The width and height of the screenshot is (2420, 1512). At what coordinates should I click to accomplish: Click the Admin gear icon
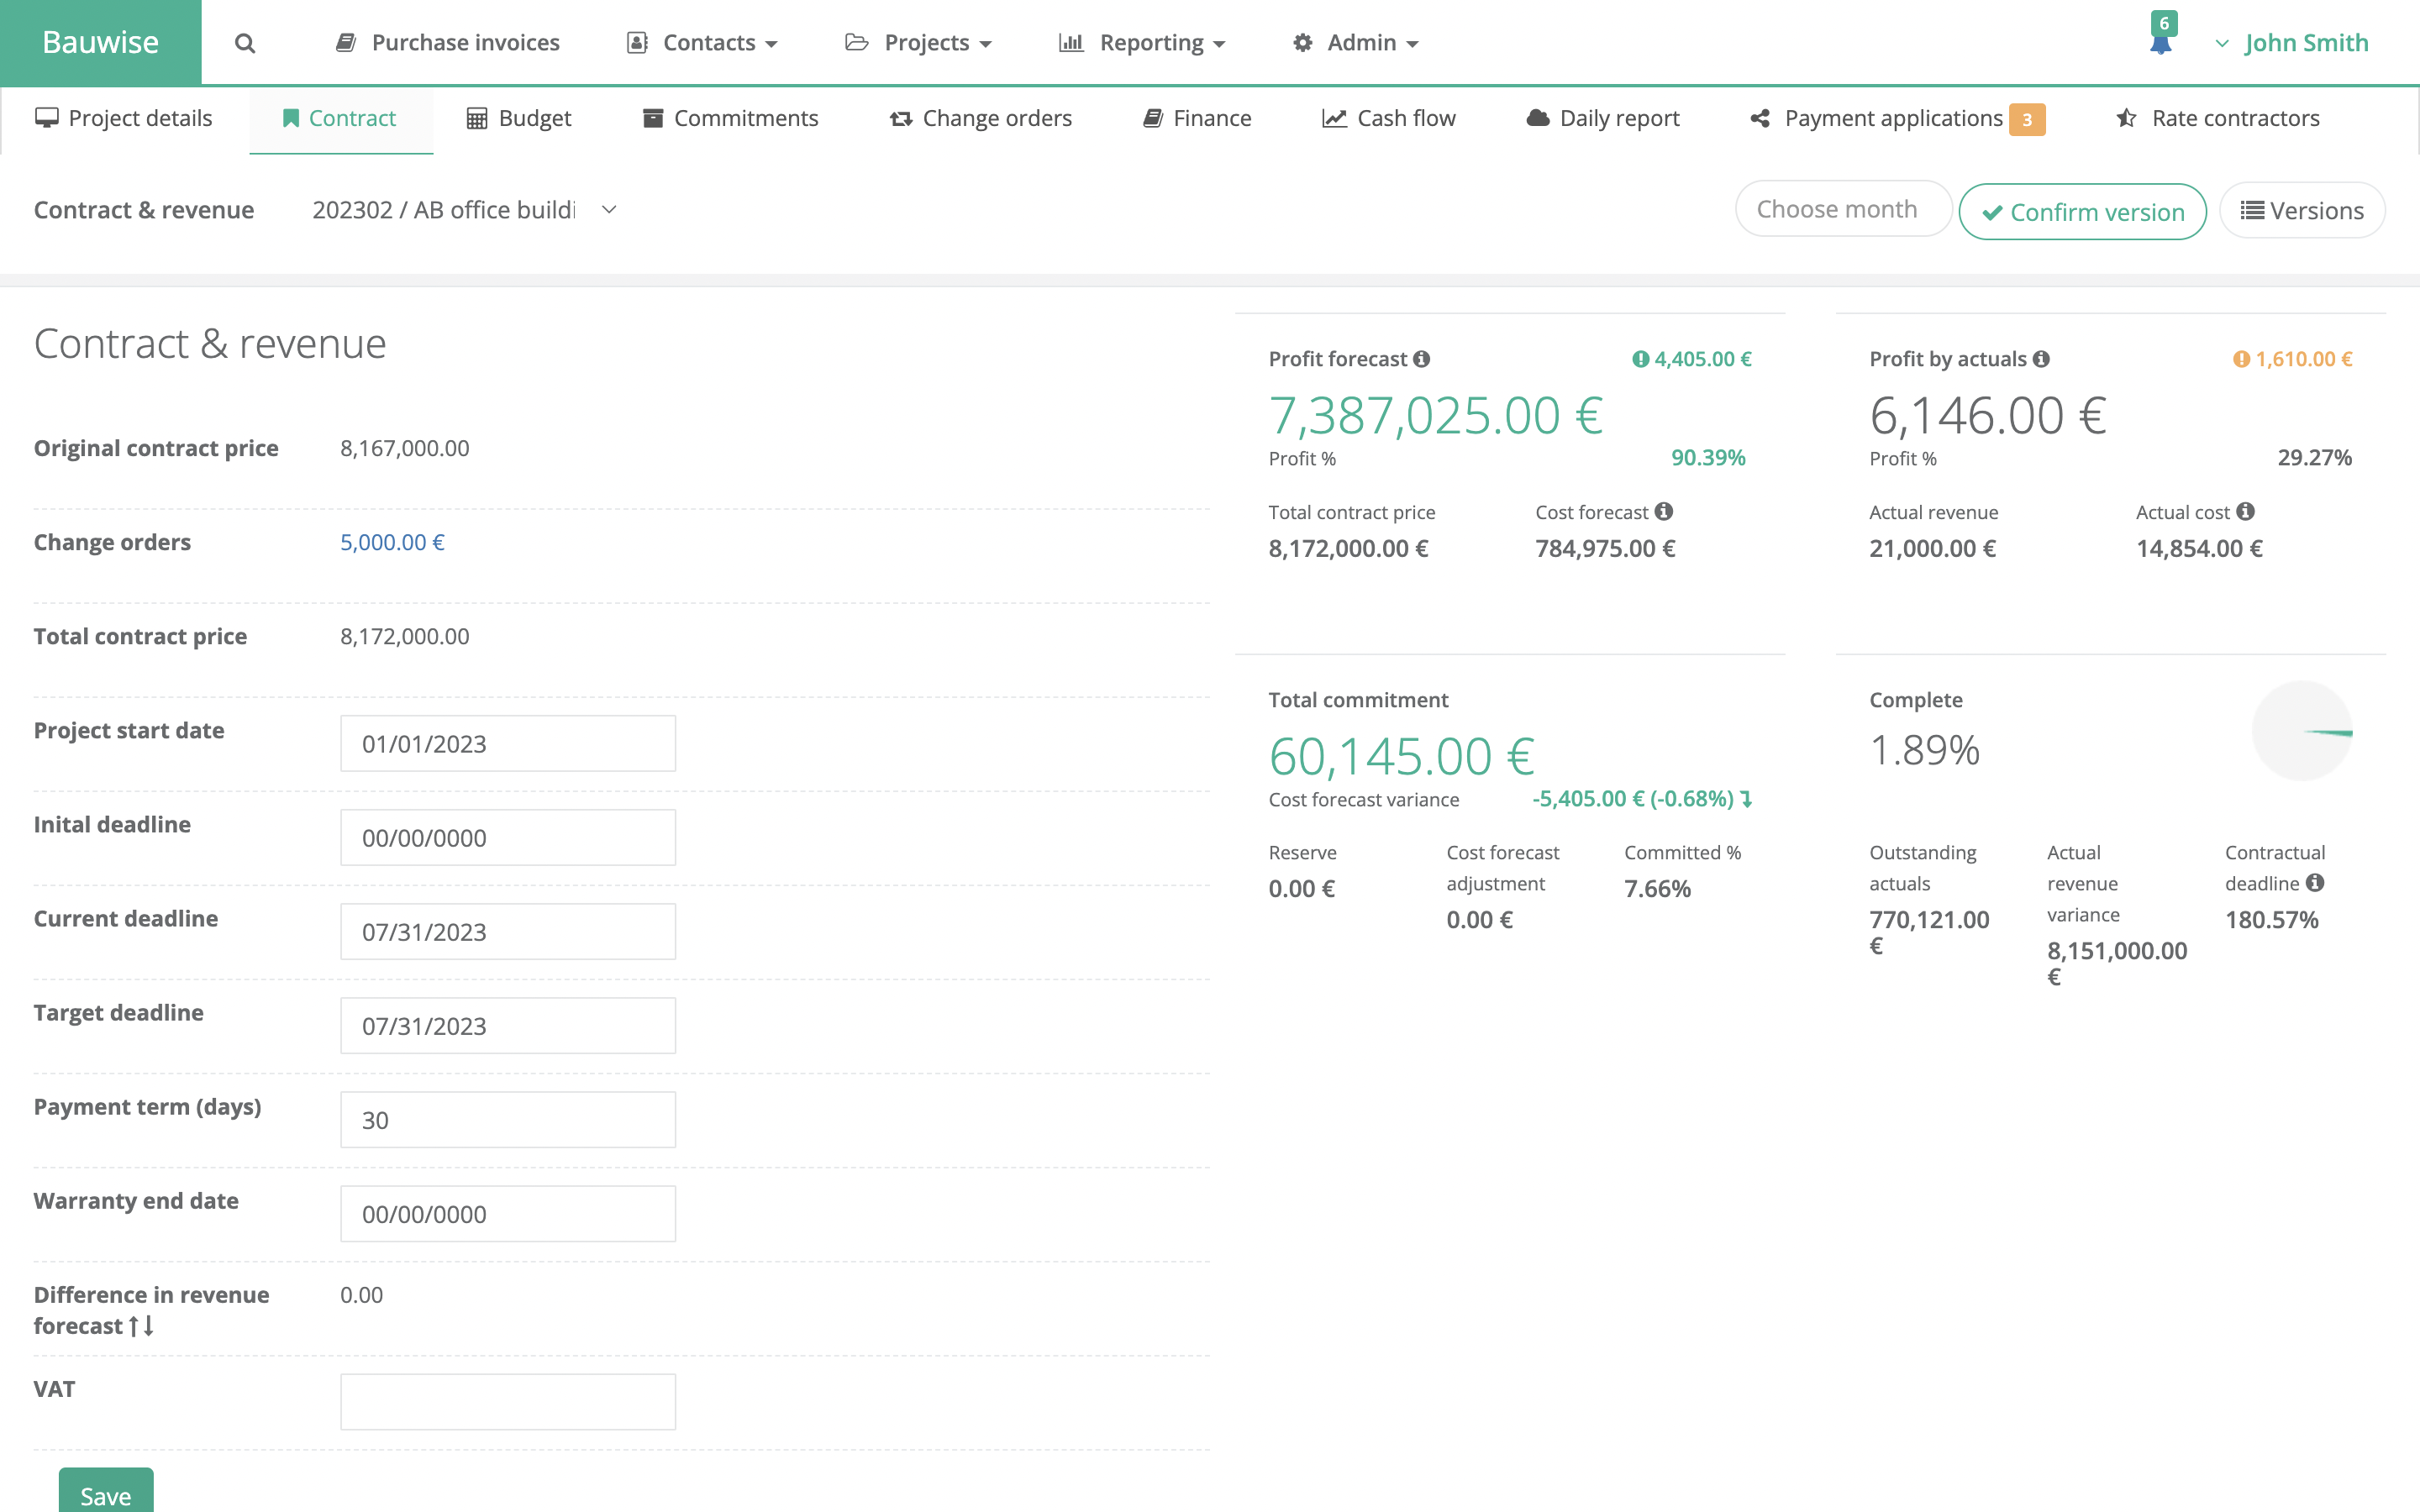pos(1302,43)
